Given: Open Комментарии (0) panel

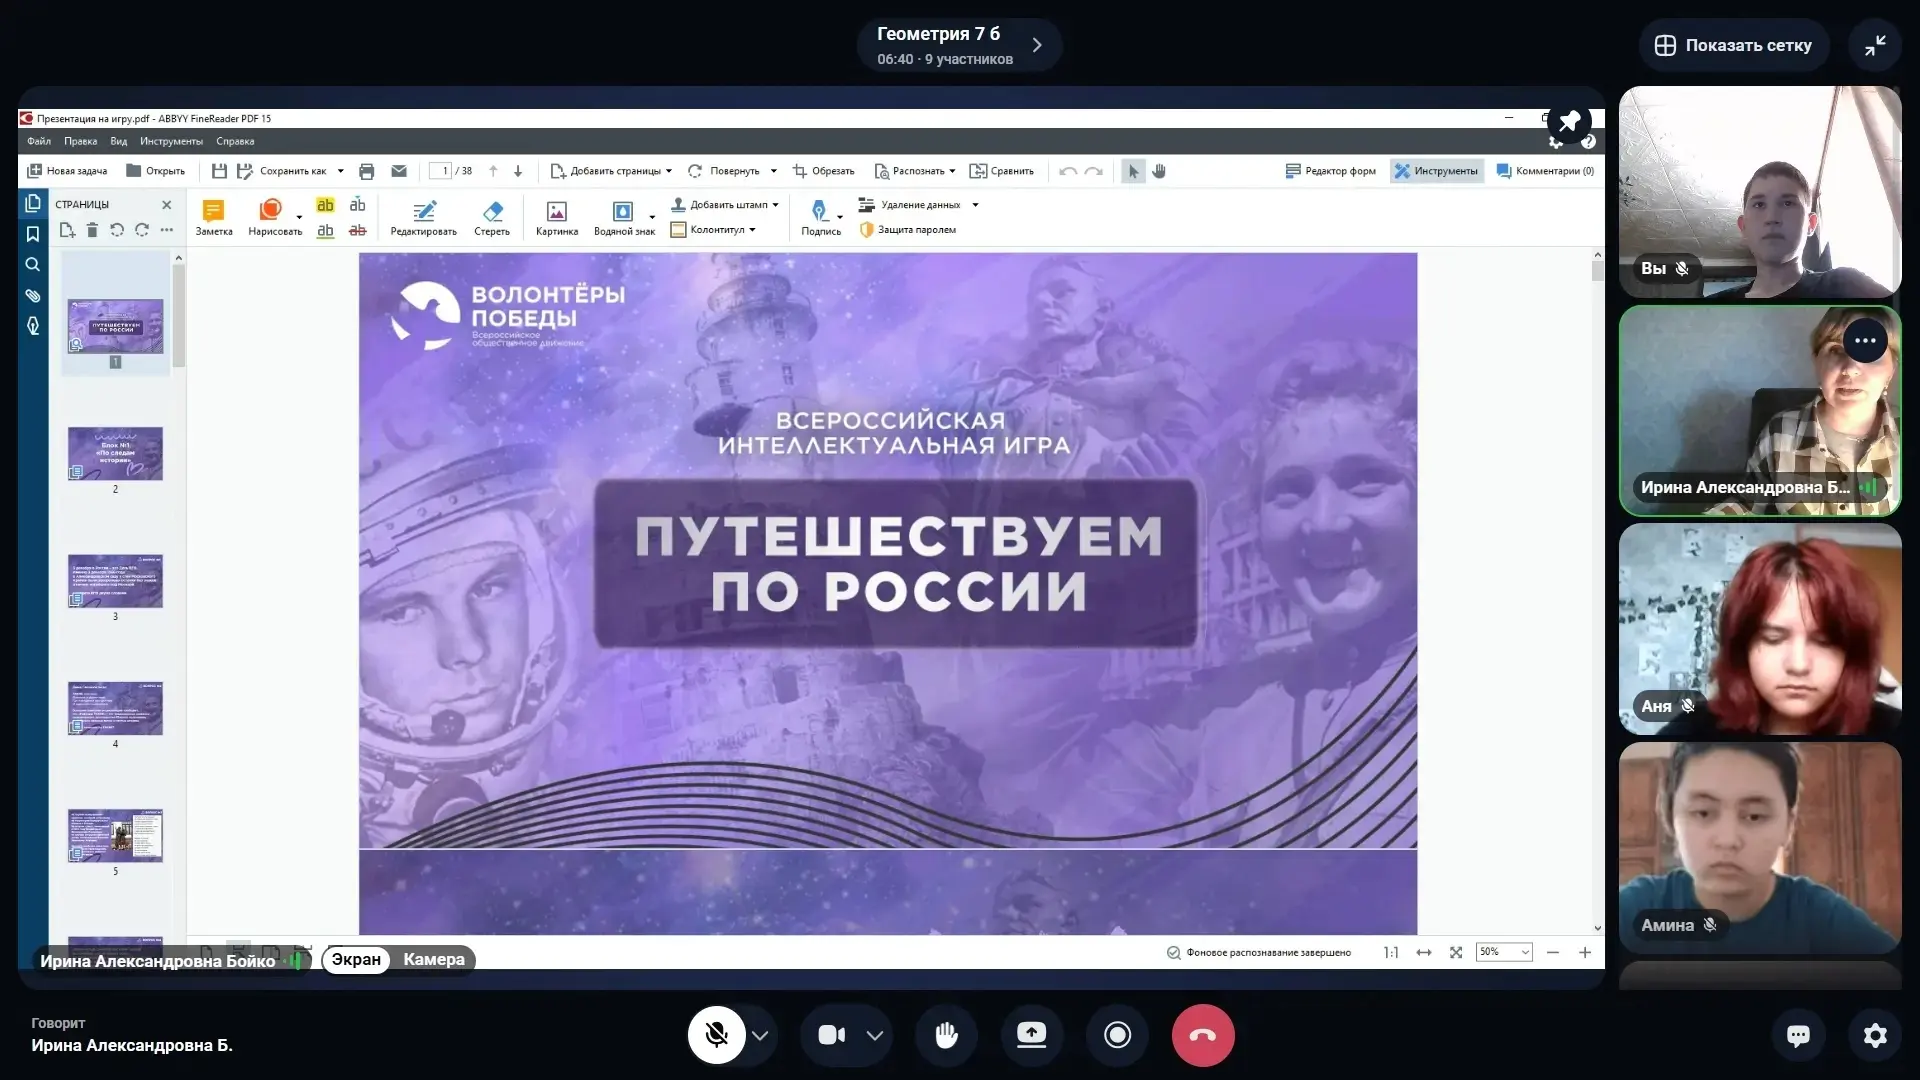Looking at the screenshot, I should click(x=1545, y=171).
